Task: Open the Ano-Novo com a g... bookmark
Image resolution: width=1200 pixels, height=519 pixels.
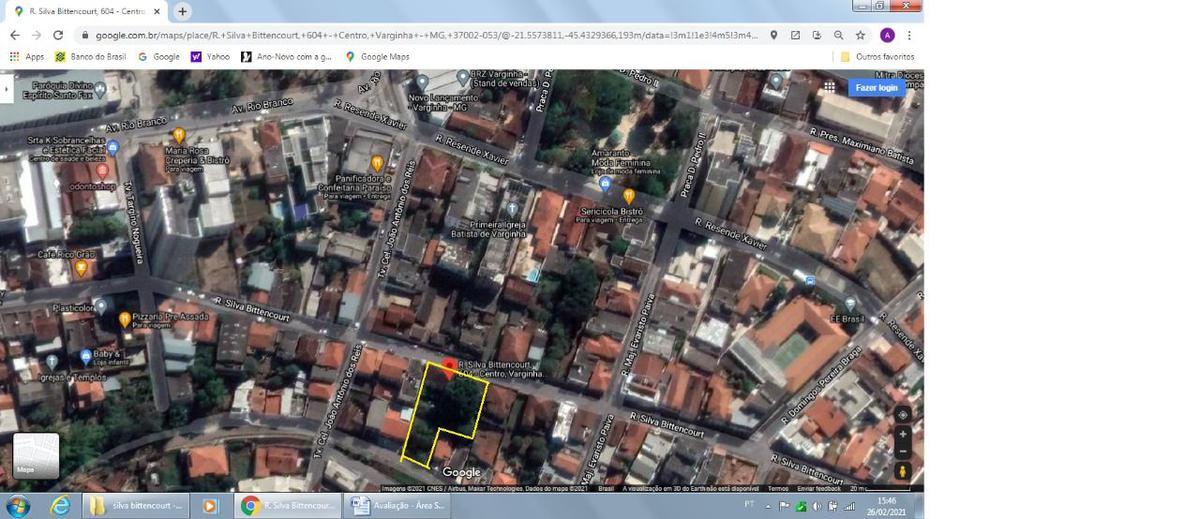Action: pyautogui.click(x=286, y=57)
